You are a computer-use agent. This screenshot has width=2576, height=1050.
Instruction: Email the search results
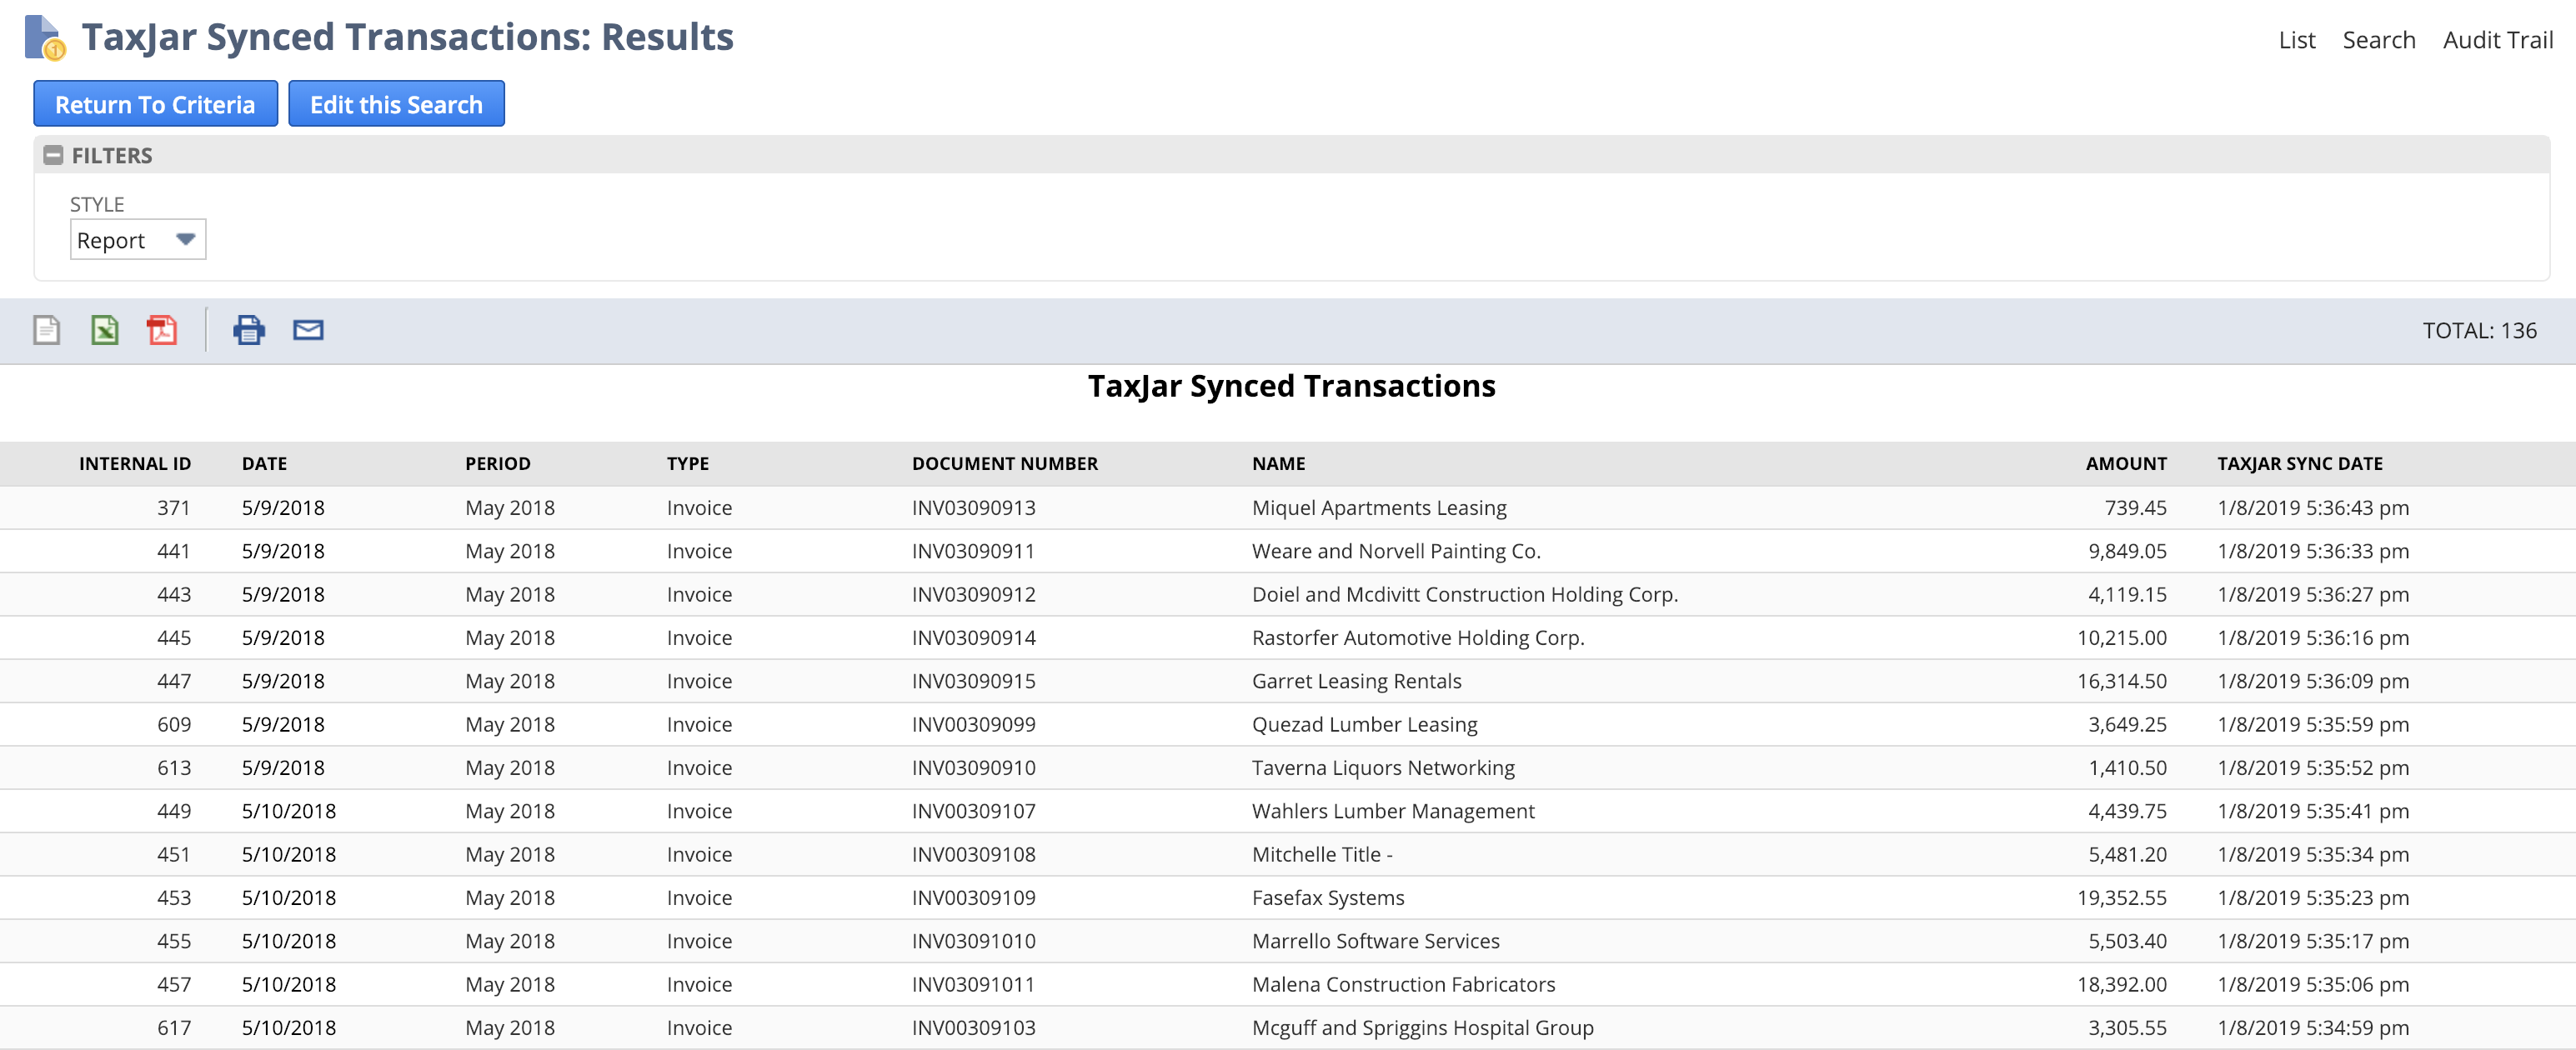point(308,330)
